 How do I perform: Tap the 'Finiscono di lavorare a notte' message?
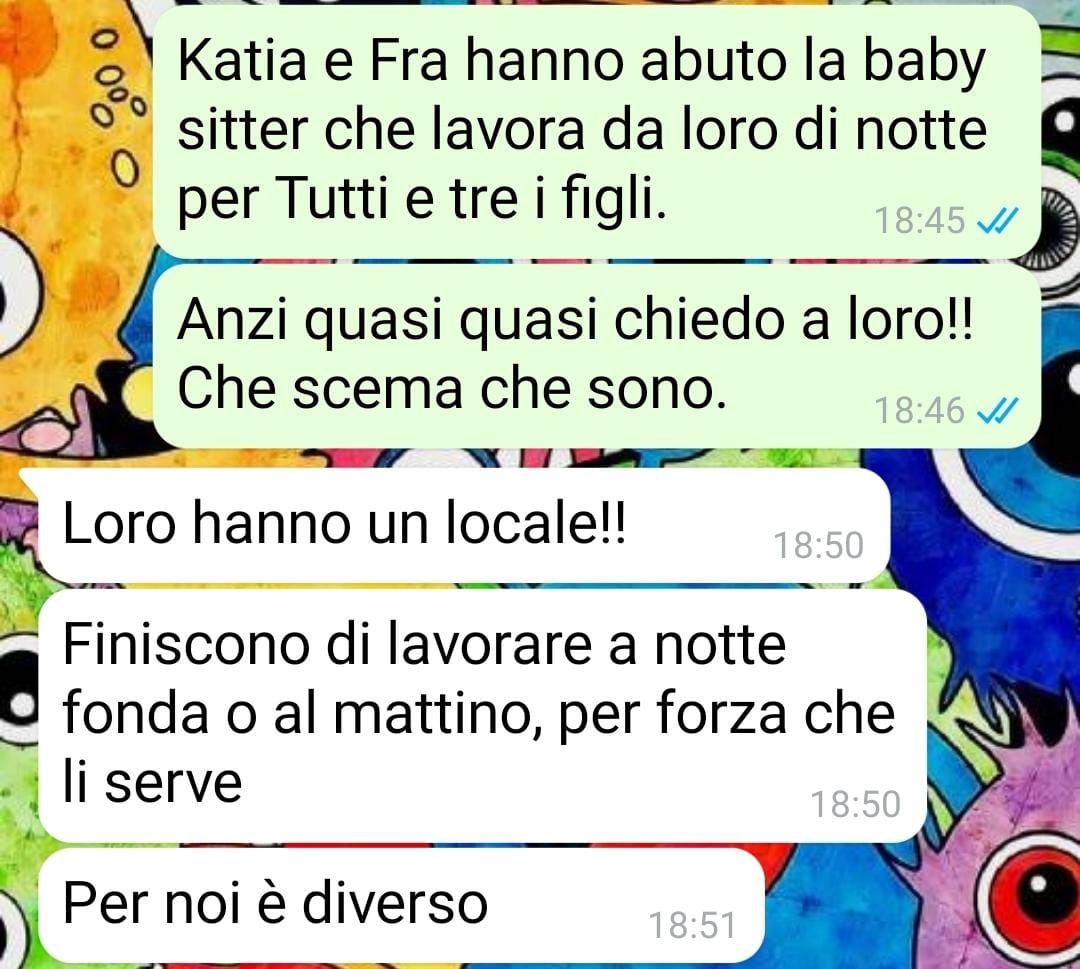483,716
